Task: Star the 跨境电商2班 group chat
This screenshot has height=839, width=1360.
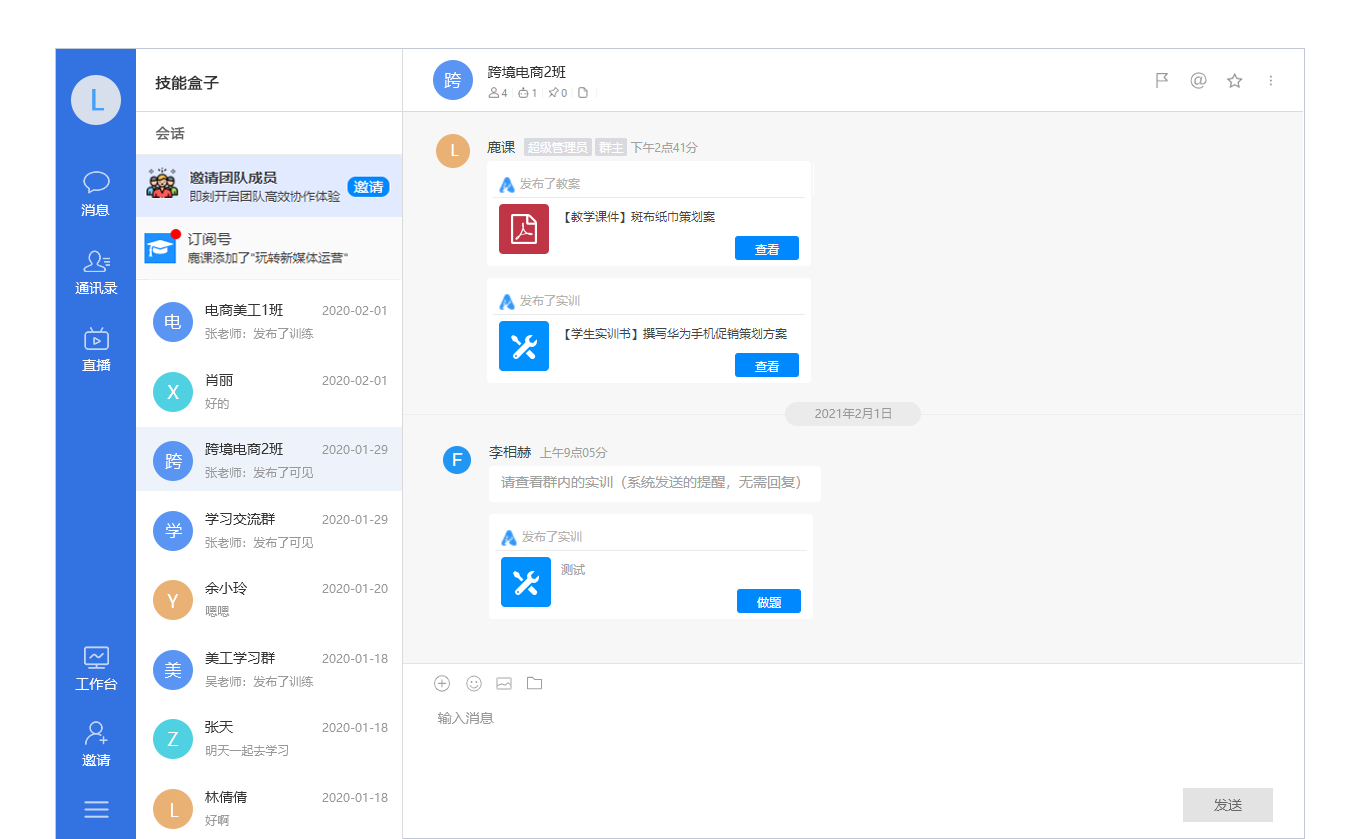Action: click(x=1234, y=81)
